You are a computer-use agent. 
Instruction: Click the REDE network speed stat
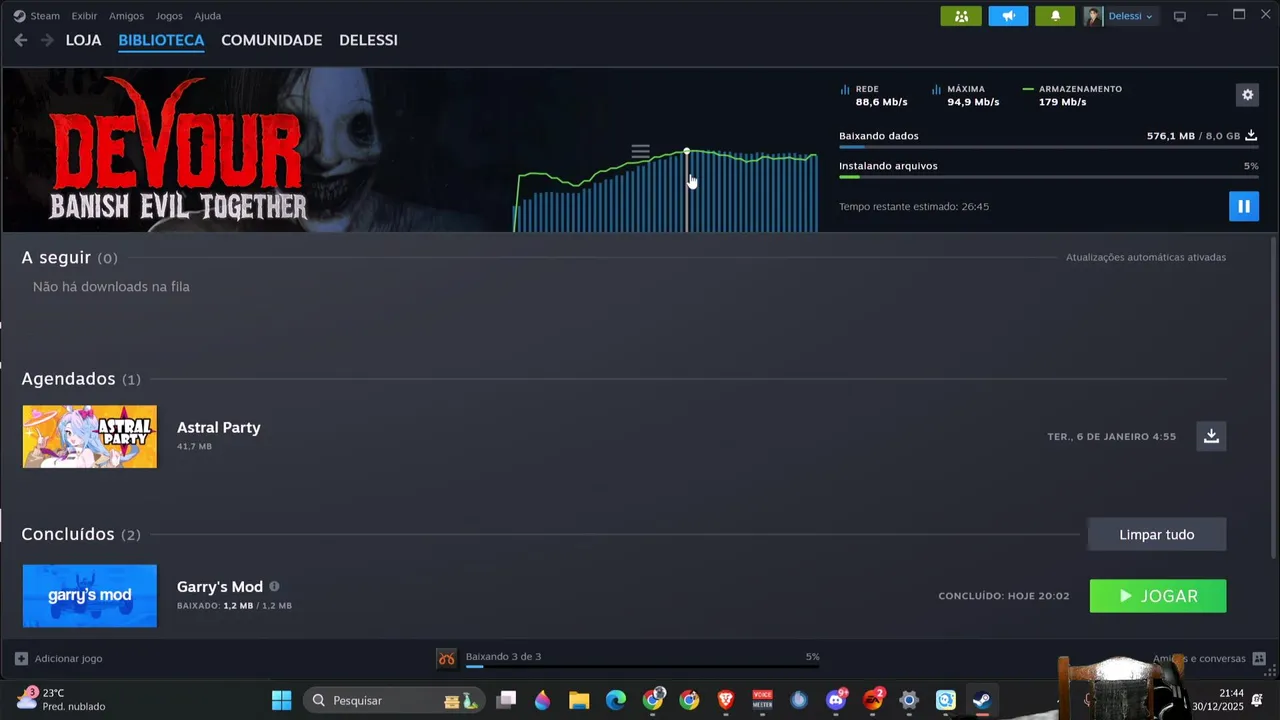874,95
